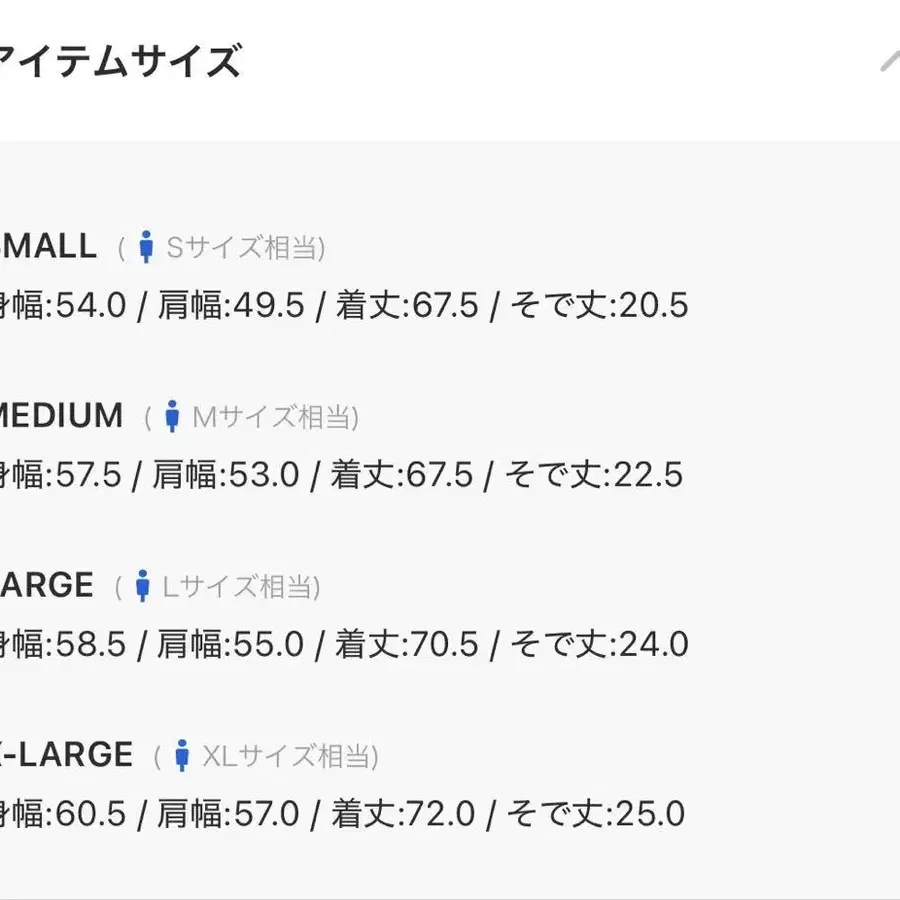Click the blue person icon beside Sサイズ相当
Screen dimensions: 900x900
(x=146, y=247)
